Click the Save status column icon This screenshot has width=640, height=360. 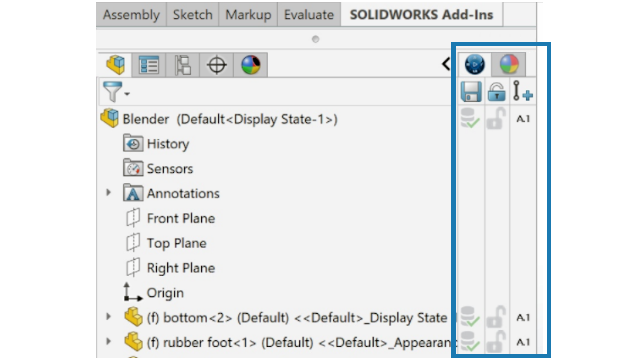tap(471, 91)
